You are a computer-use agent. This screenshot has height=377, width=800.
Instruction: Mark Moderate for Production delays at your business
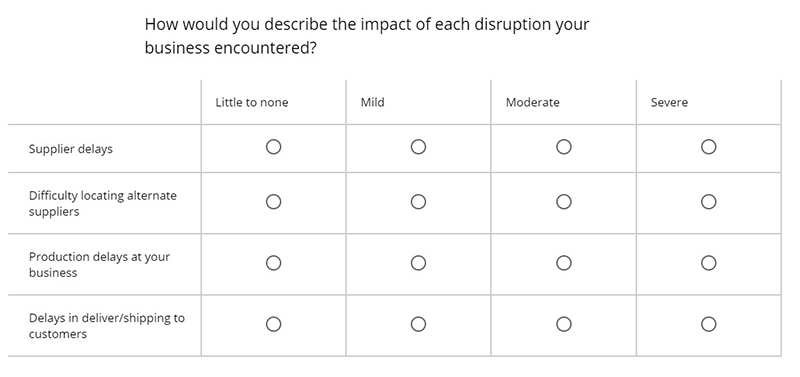[564, 263]
